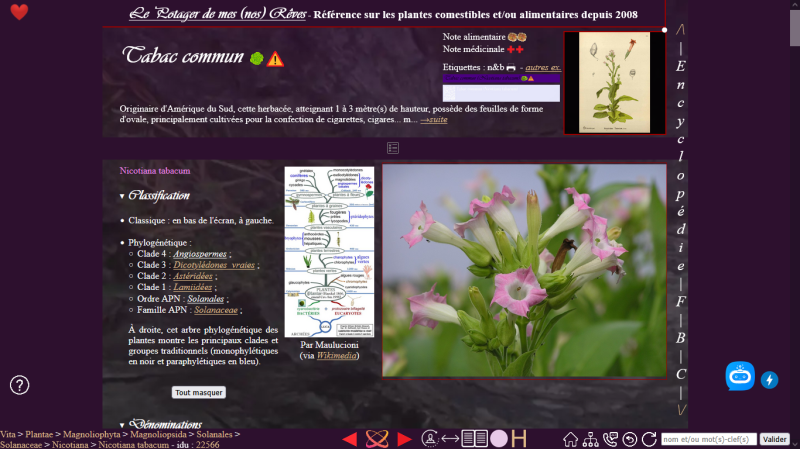The height and width of the screenshot is (449, 800).
Task: Click the white dot on header line
Action: [664, 30]
